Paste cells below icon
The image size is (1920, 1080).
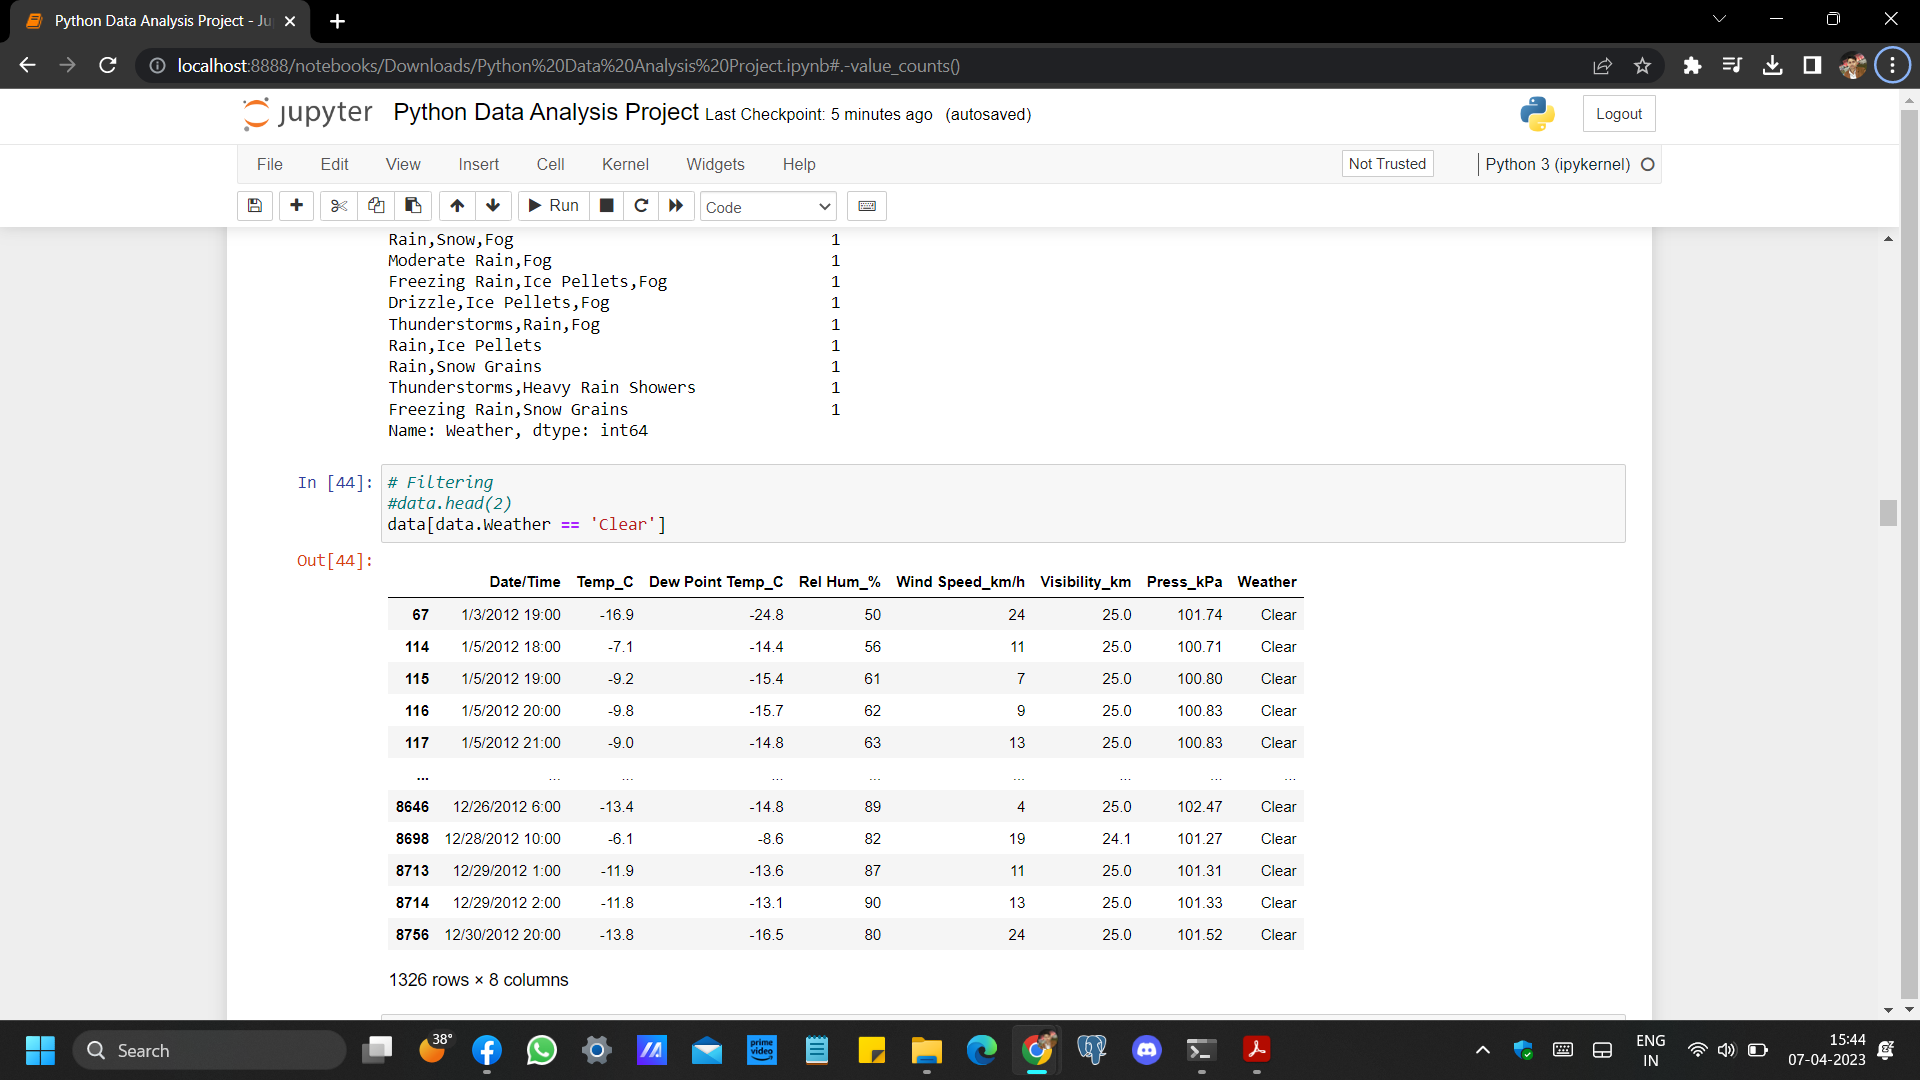tap(413, 206)
